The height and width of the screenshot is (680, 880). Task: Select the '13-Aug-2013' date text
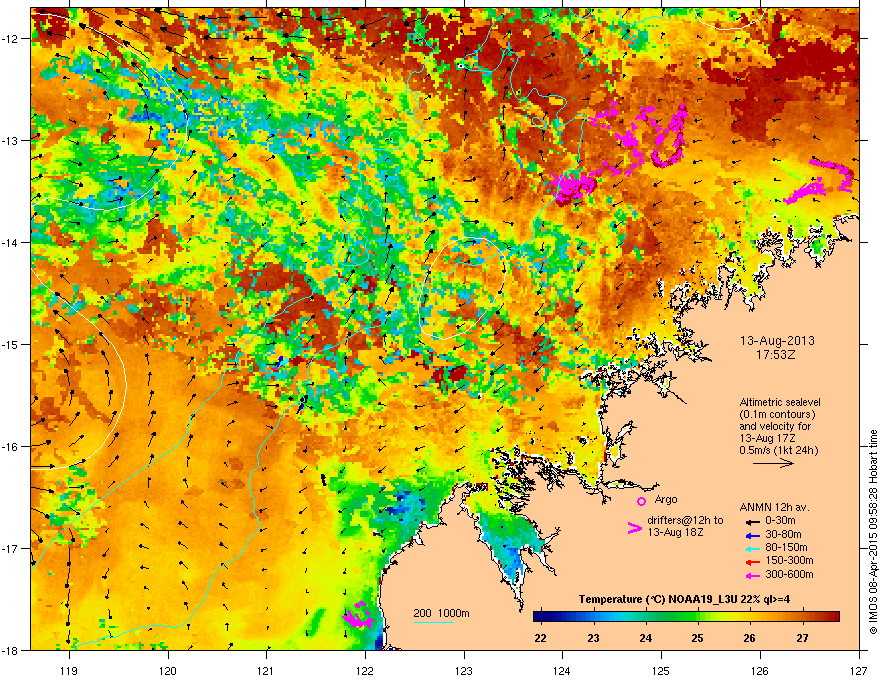(x=777, y=341)
